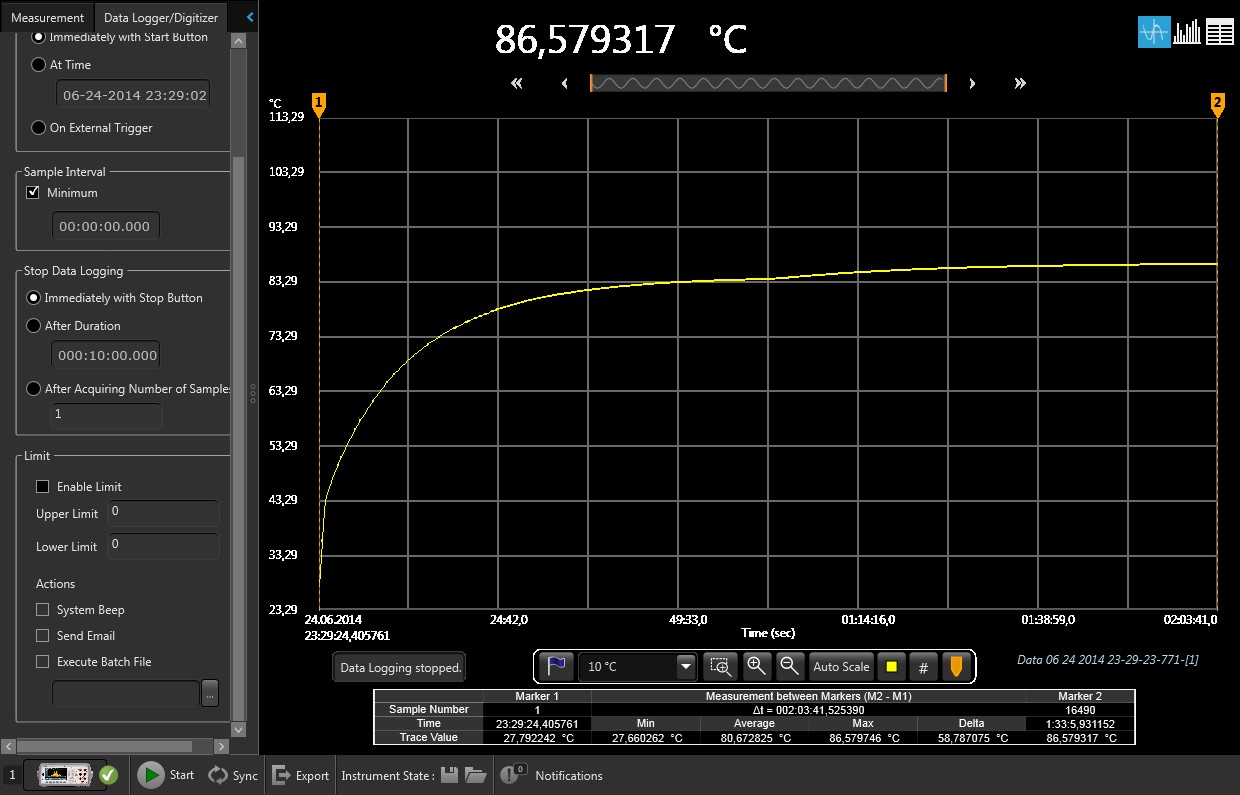This screenshot has height=795, width=1240.
Task: Open the 10 °C scale dropdown
Action: coord(685,667)
